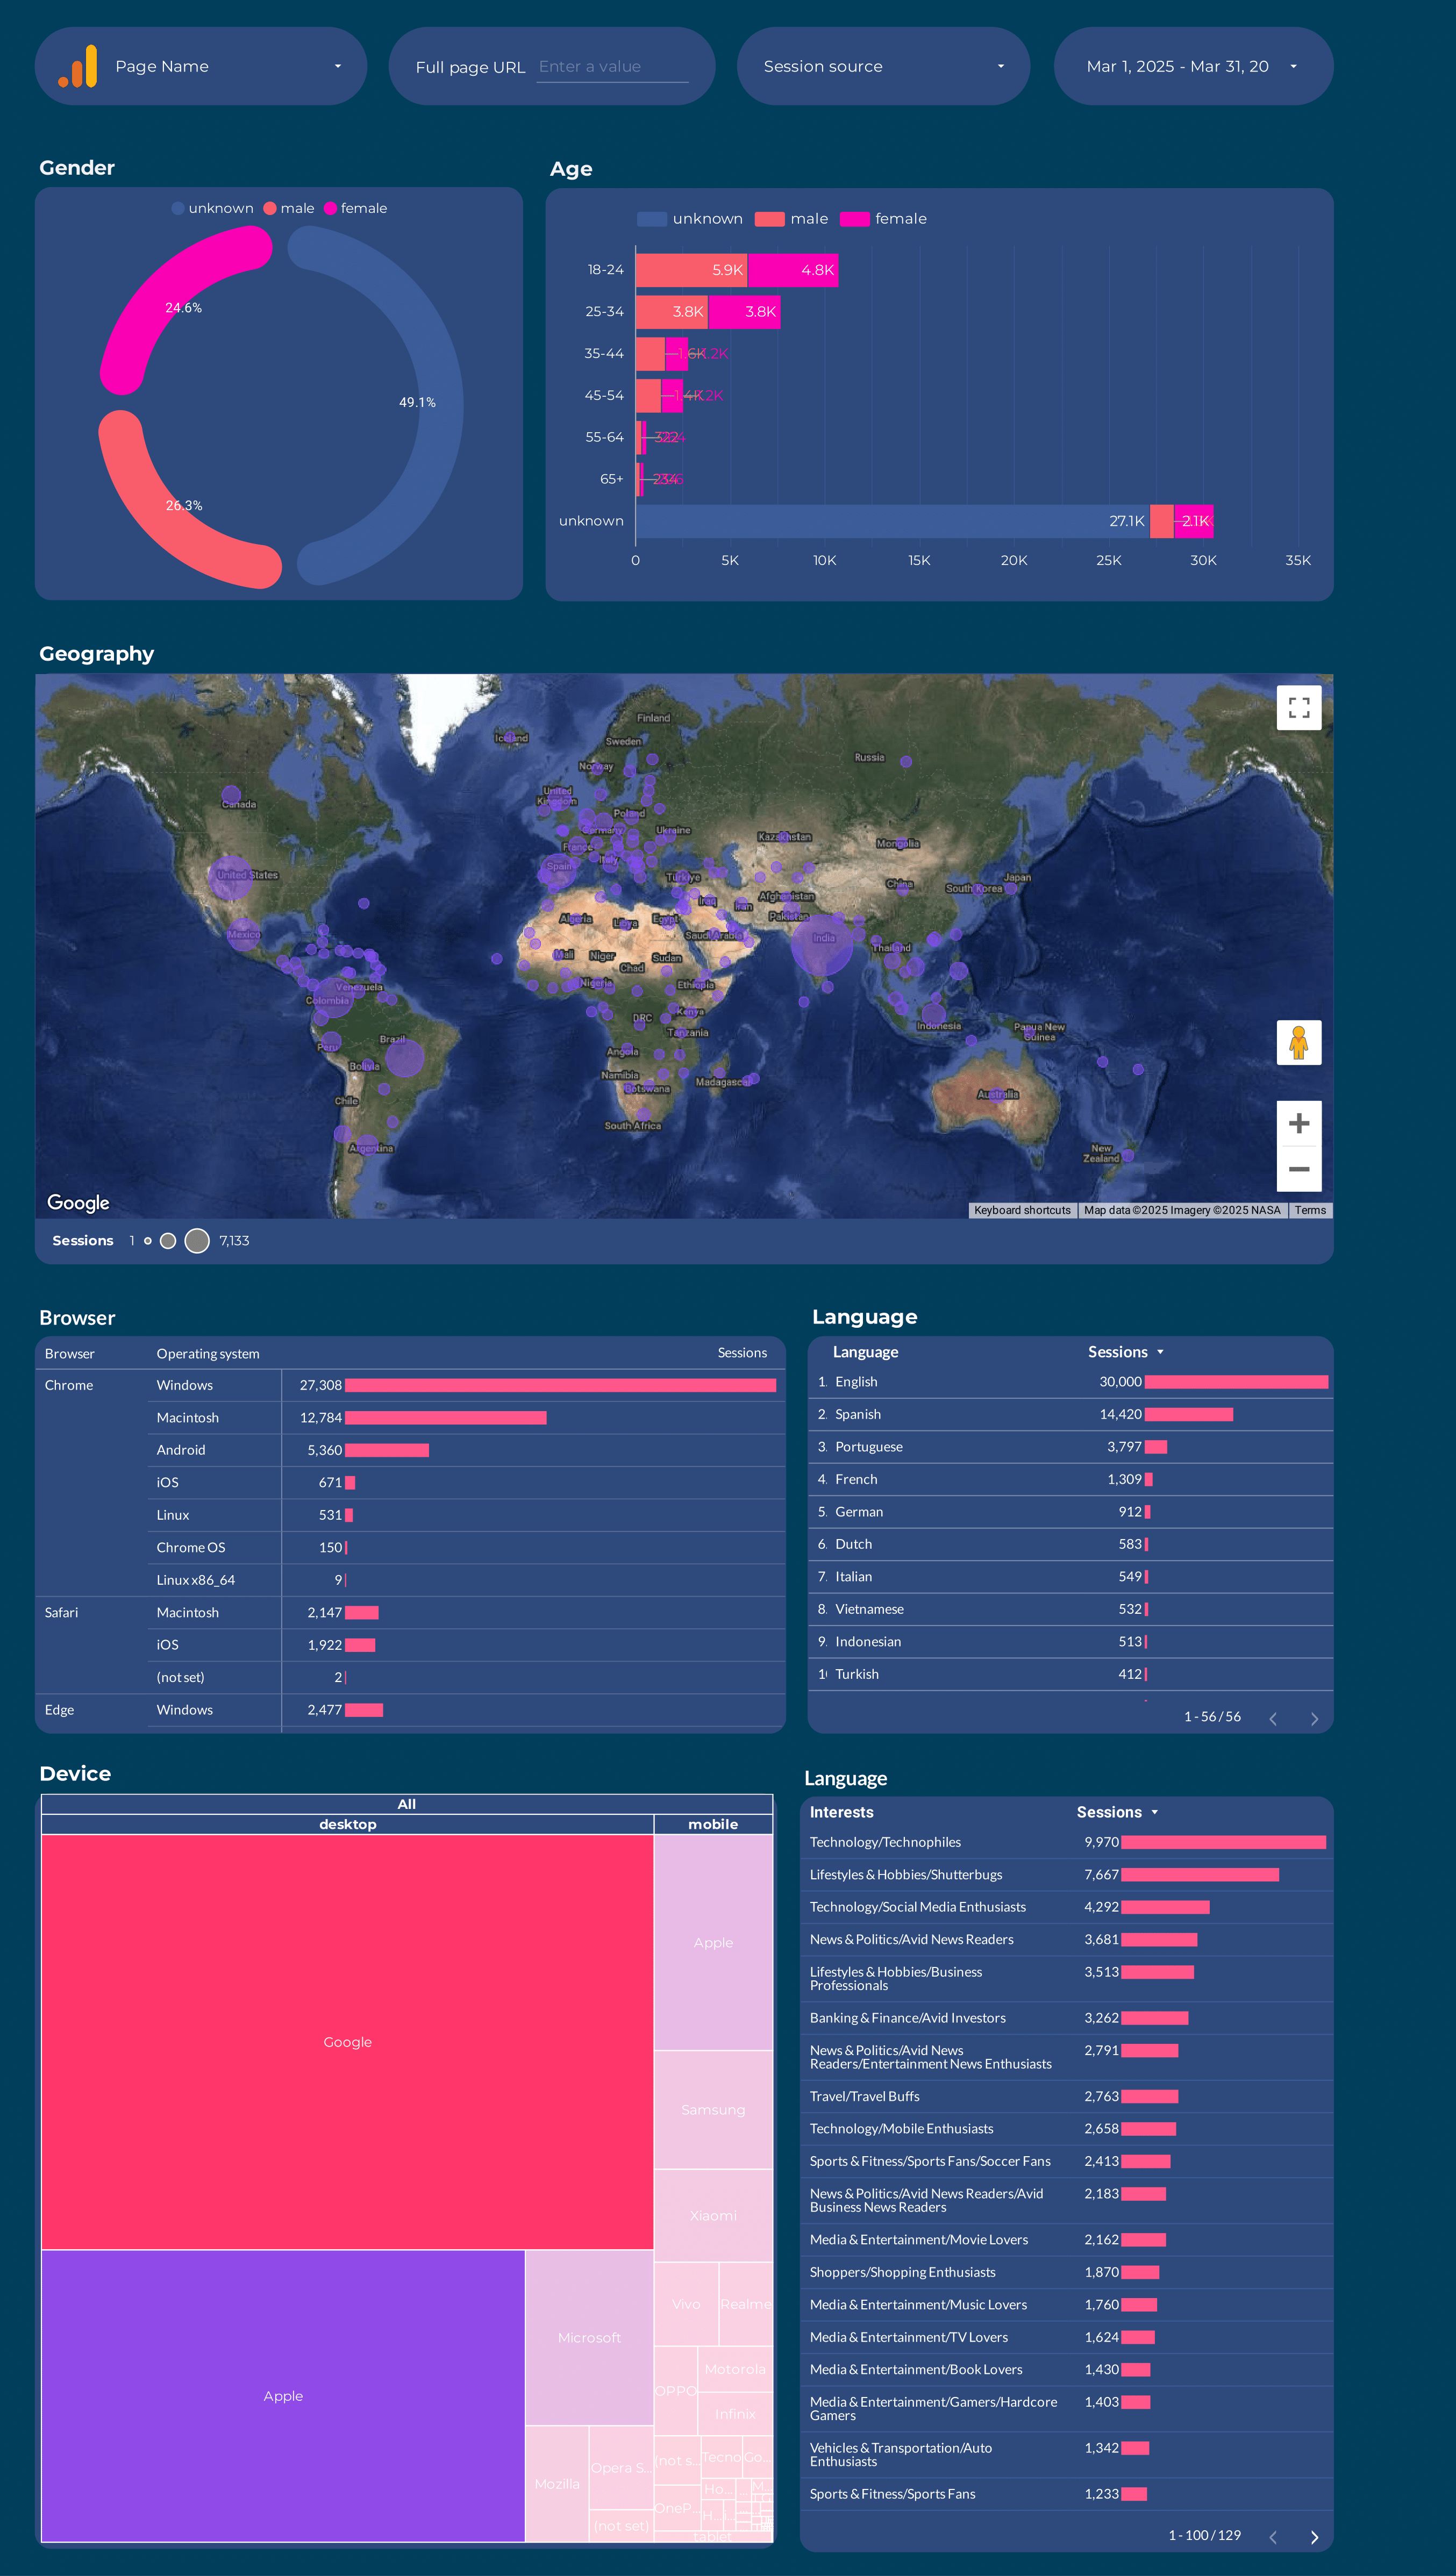Select the Travel/Travel Buffs interest row
This screenshot has height=2576, width=1456.
tap(1067, 2096)
